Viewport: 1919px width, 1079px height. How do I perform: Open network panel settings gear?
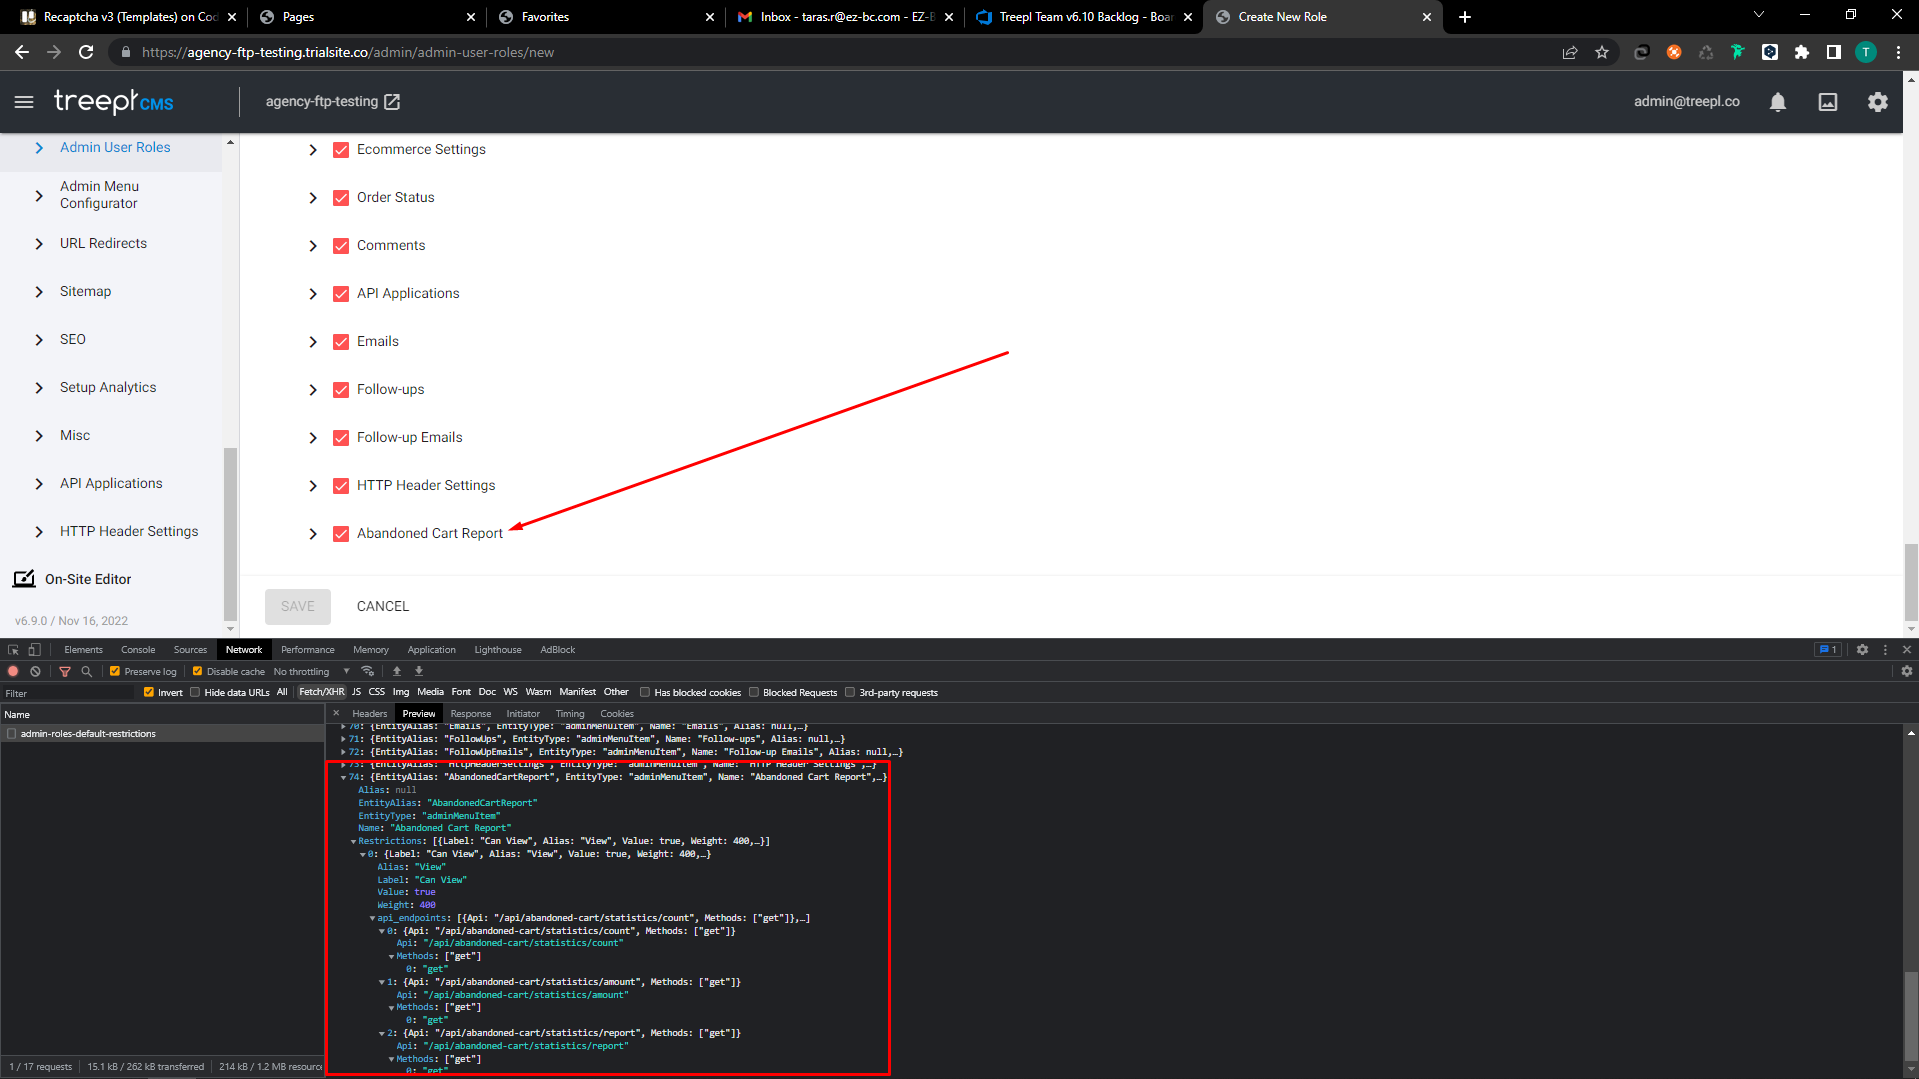1906,672
